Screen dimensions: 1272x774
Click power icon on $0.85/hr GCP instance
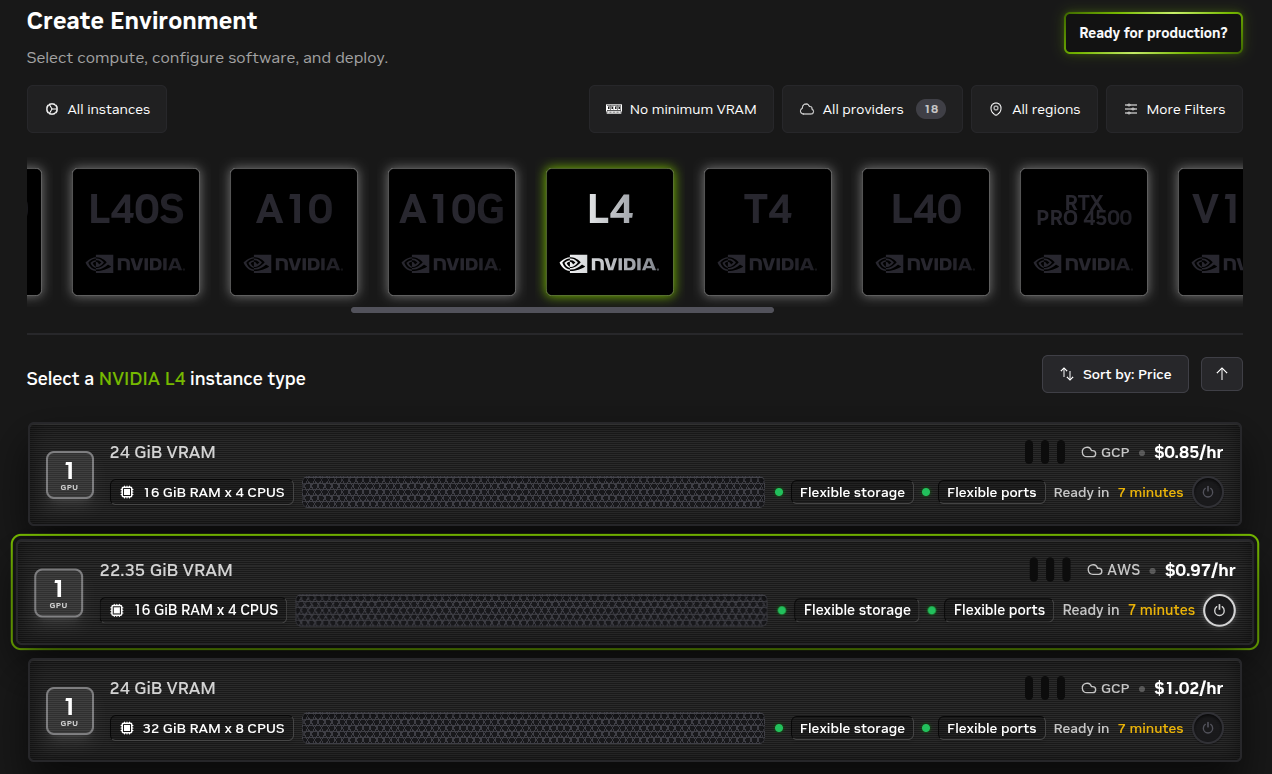(1208, 492)
